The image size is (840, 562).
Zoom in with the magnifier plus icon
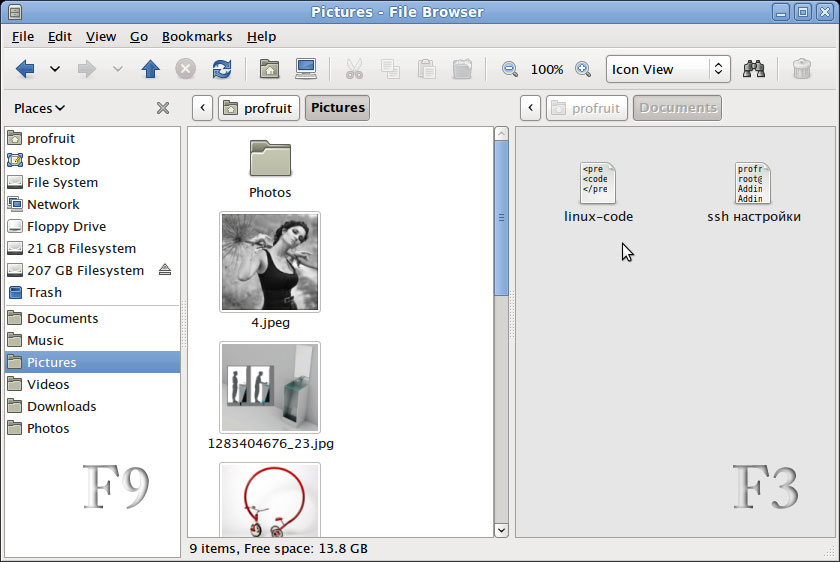pyautogui.click(x=583, y=69)
